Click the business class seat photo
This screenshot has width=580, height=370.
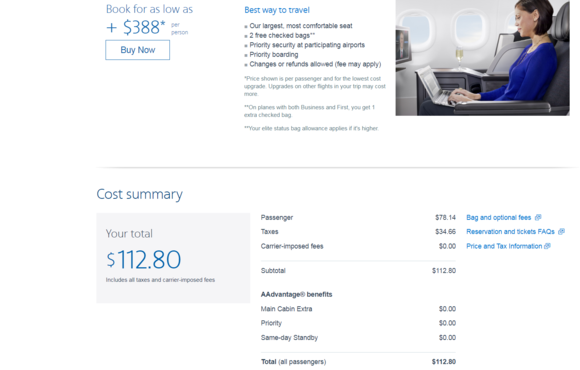(482, 58)
